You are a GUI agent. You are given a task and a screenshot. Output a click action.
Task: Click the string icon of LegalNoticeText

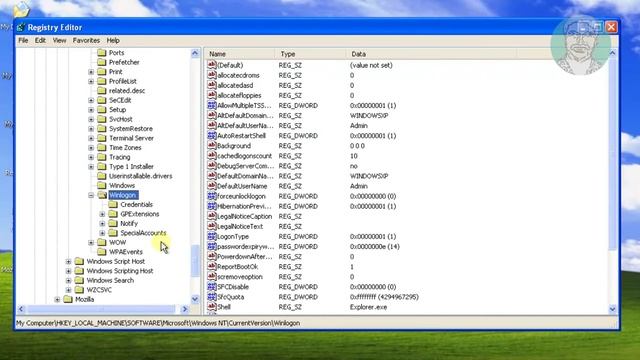(x=211, y=226)
